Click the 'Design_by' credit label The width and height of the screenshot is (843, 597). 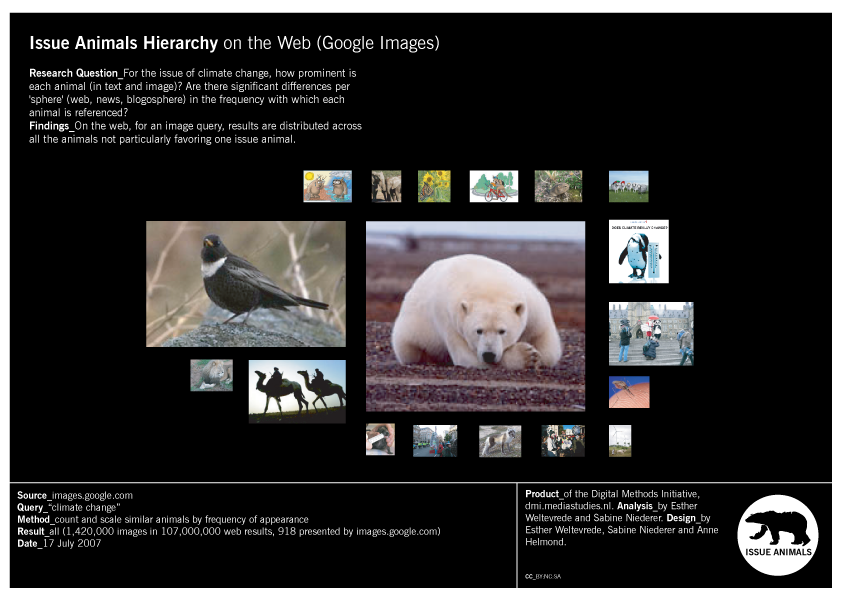point(688,518)
